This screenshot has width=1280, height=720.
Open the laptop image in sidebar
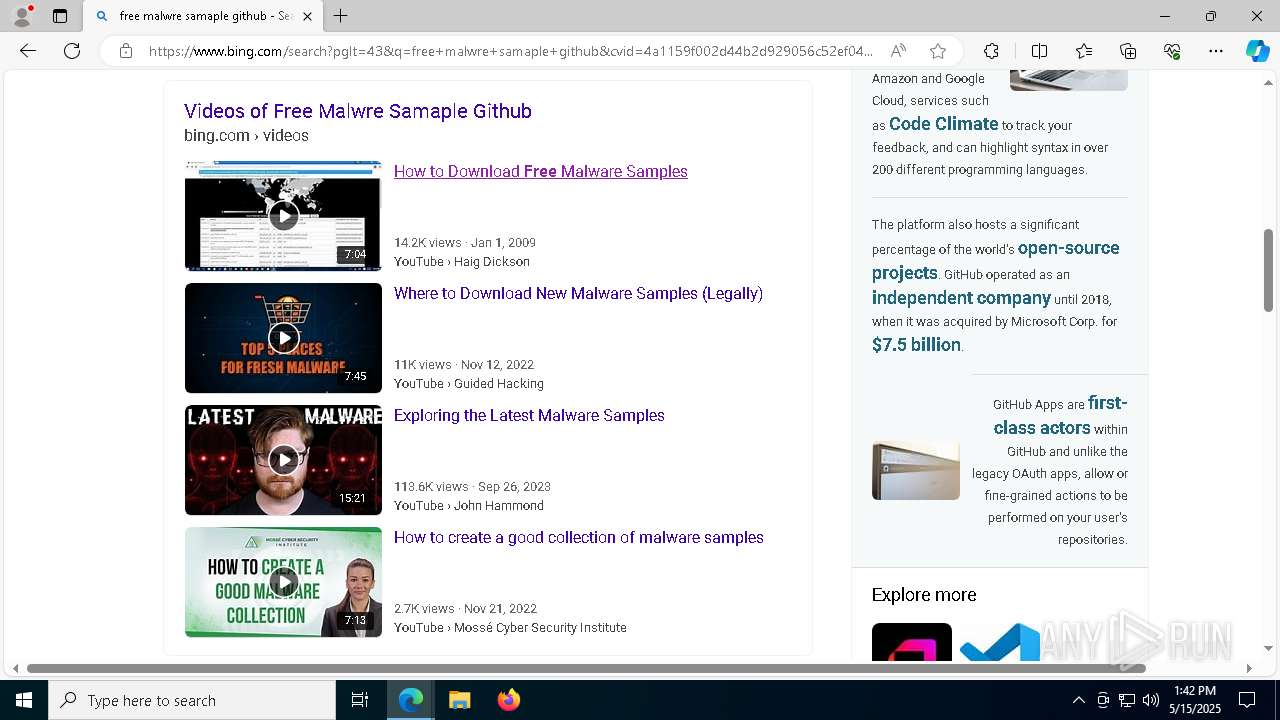[1068, 80]
